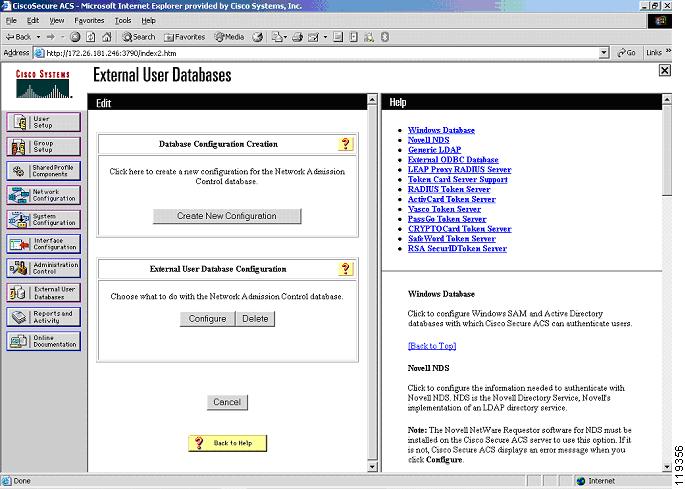This screenshot has height=489, width=685.
Task: Click the Database Configuration Creation help icon
Action: (345, 144)
